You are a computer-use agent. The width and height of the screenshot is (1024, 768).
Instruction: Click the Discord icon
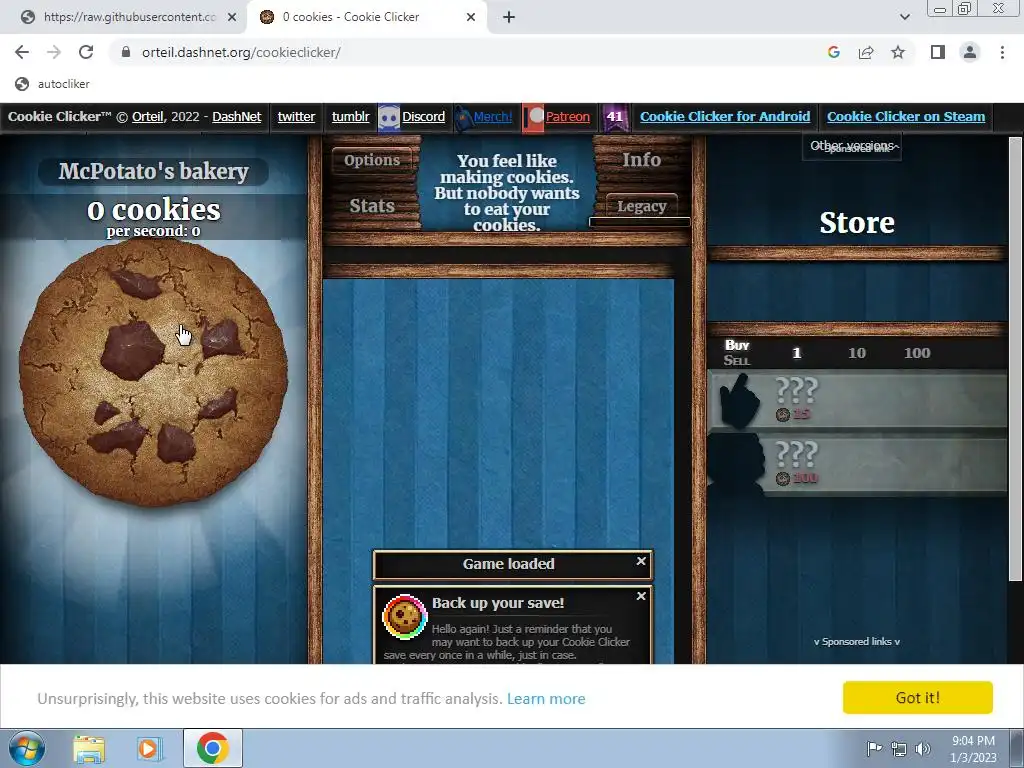[389, 118]
